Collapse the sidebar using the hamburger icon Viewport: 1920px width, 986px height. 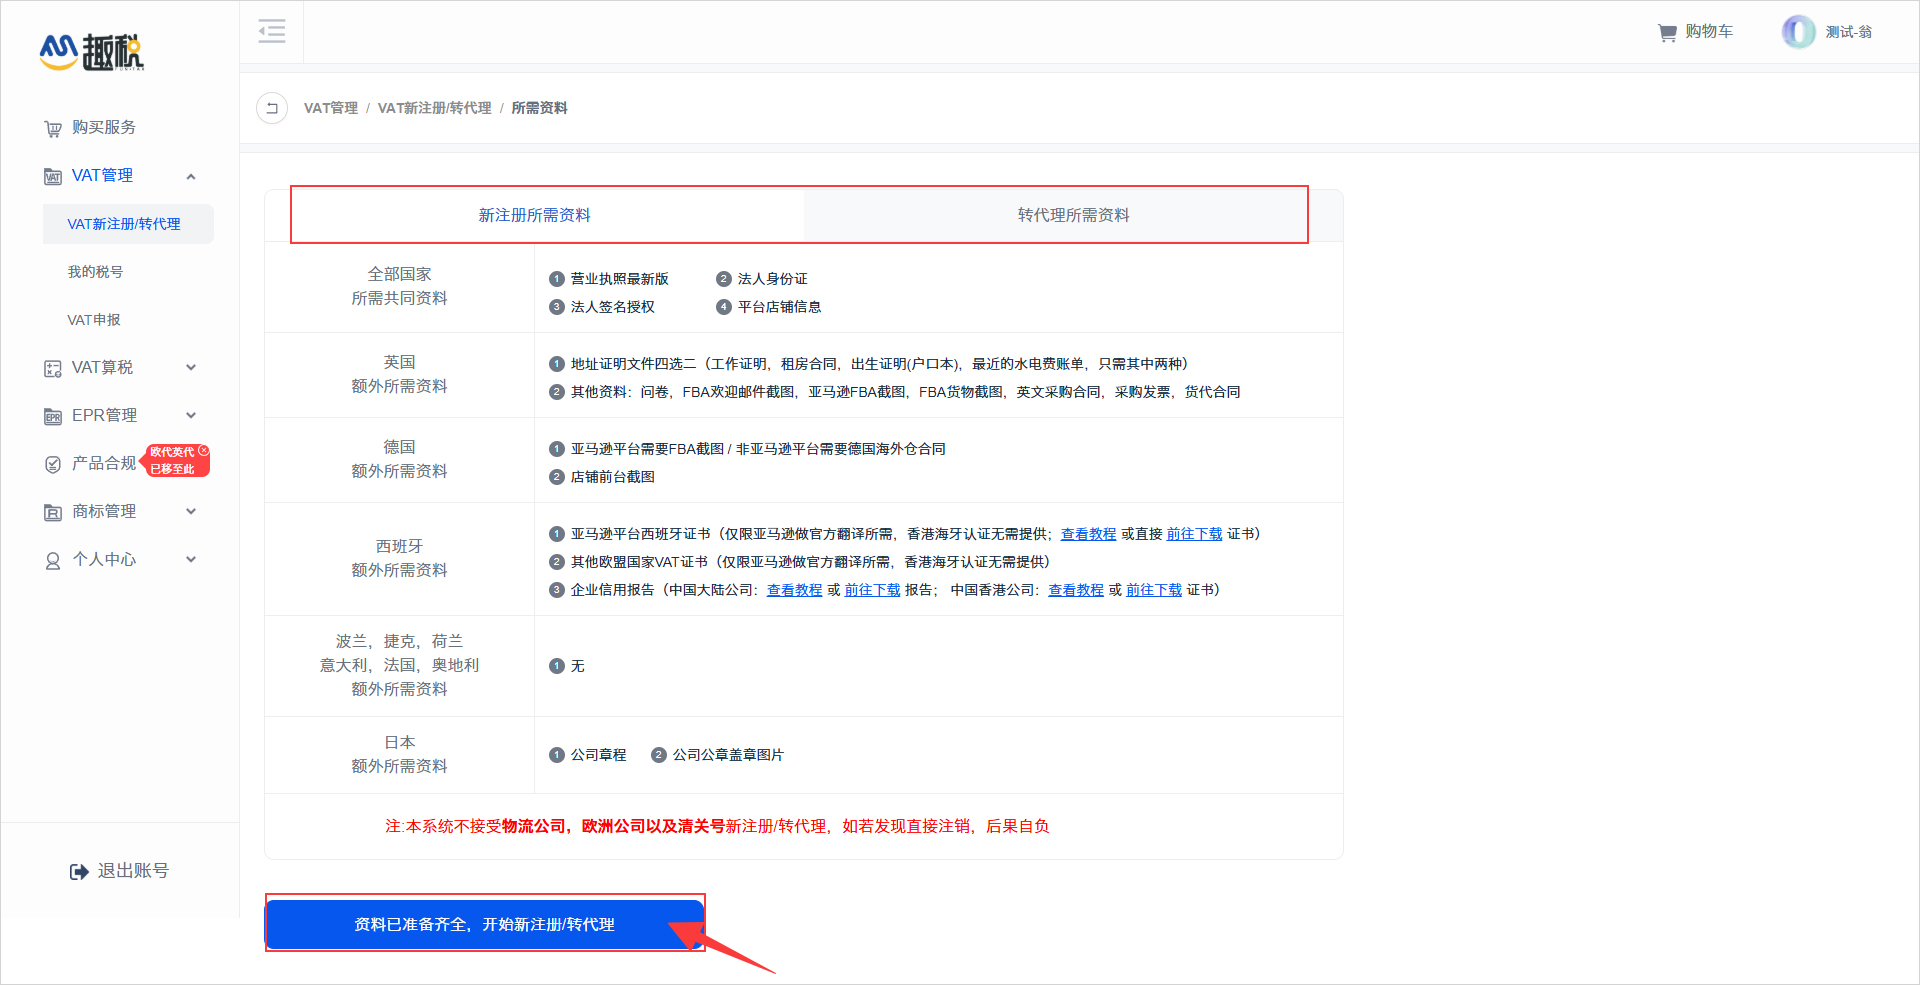(271, 31)
